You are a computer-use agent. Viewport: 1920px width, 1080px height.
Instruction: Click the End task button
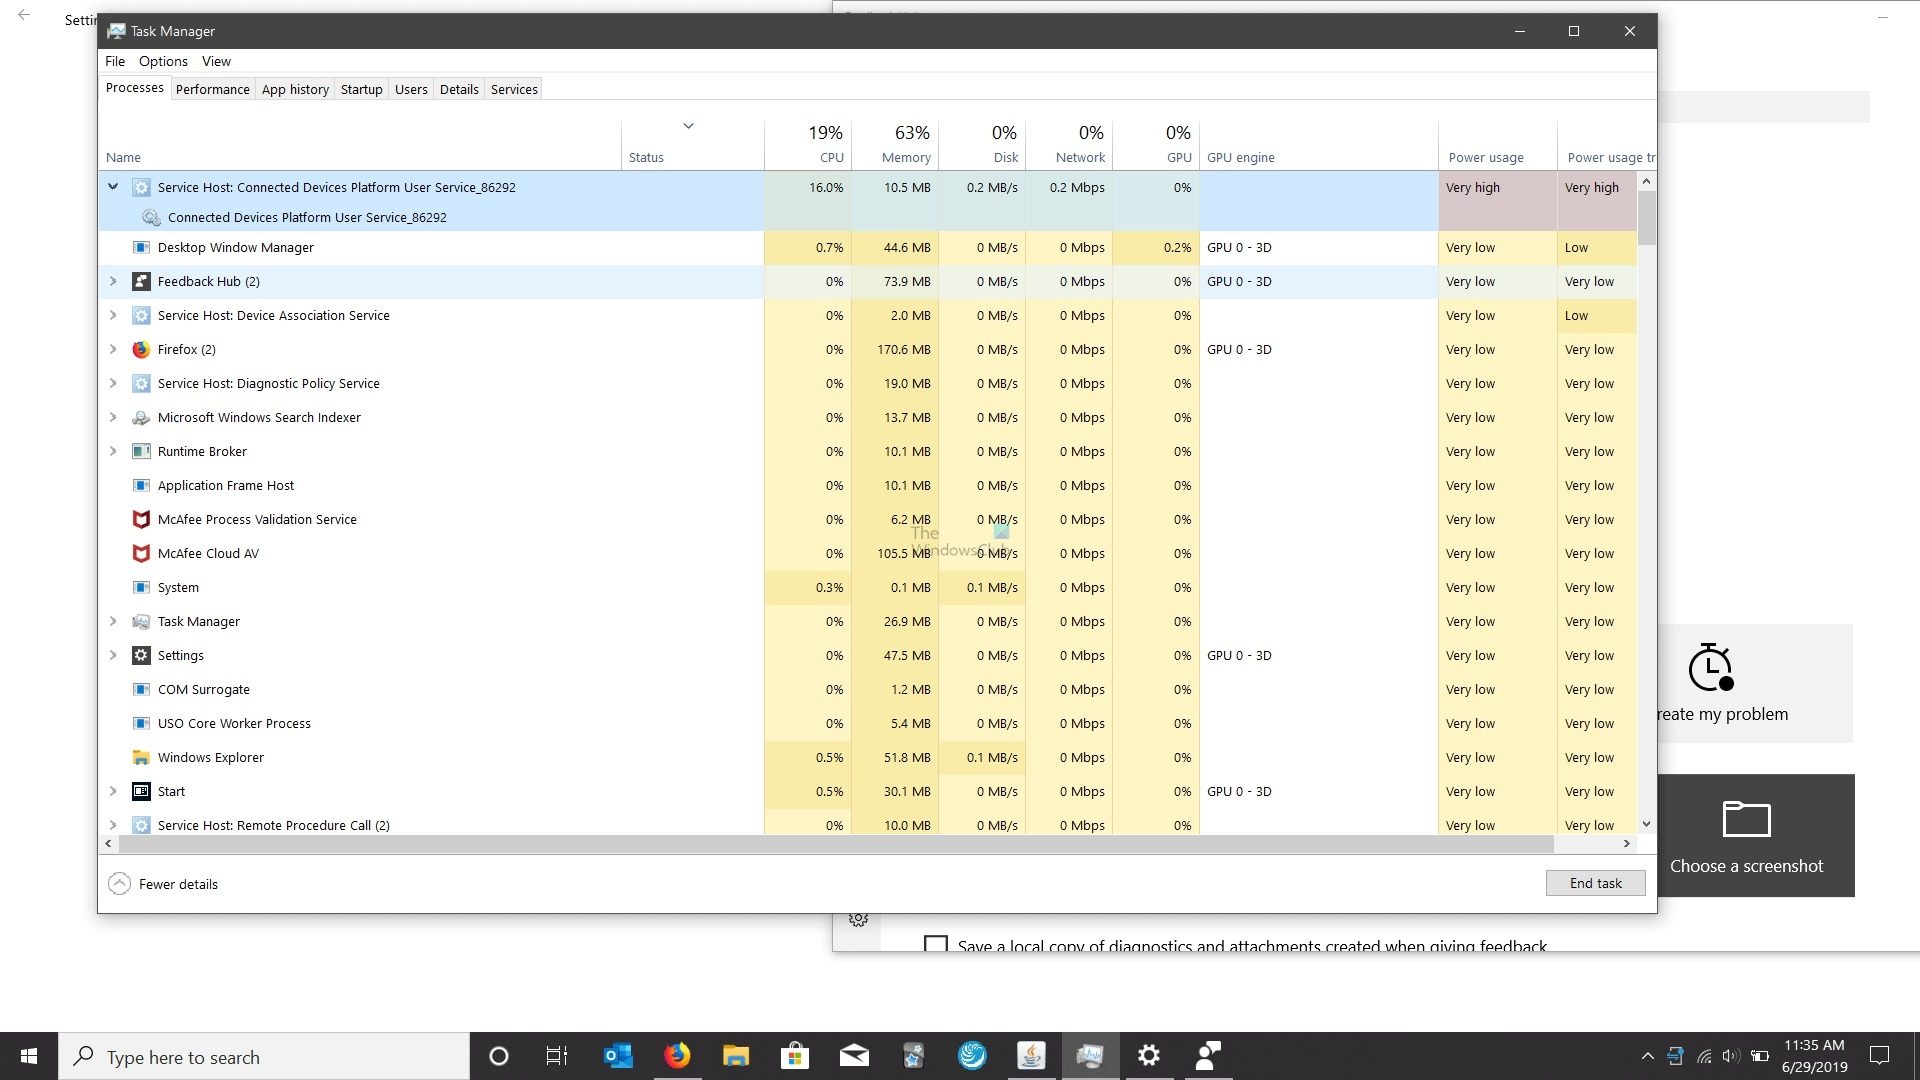(x=1594, y=883)
